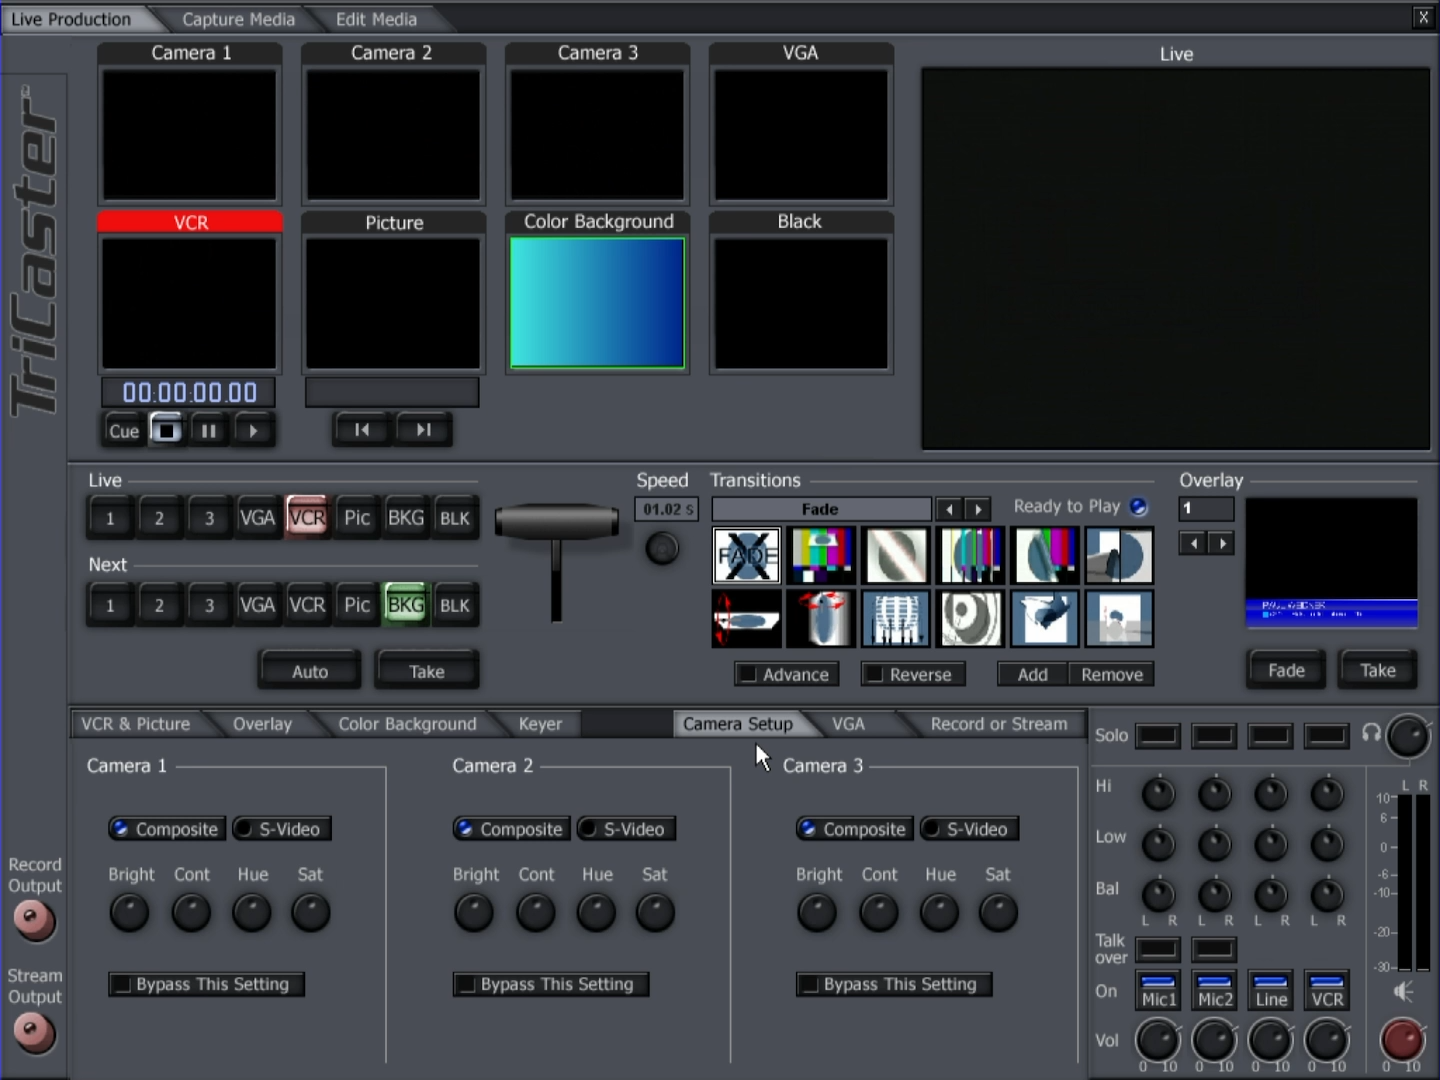
Task: Select the color bars wipe transition icon
Action: click(x=822, y=555)
